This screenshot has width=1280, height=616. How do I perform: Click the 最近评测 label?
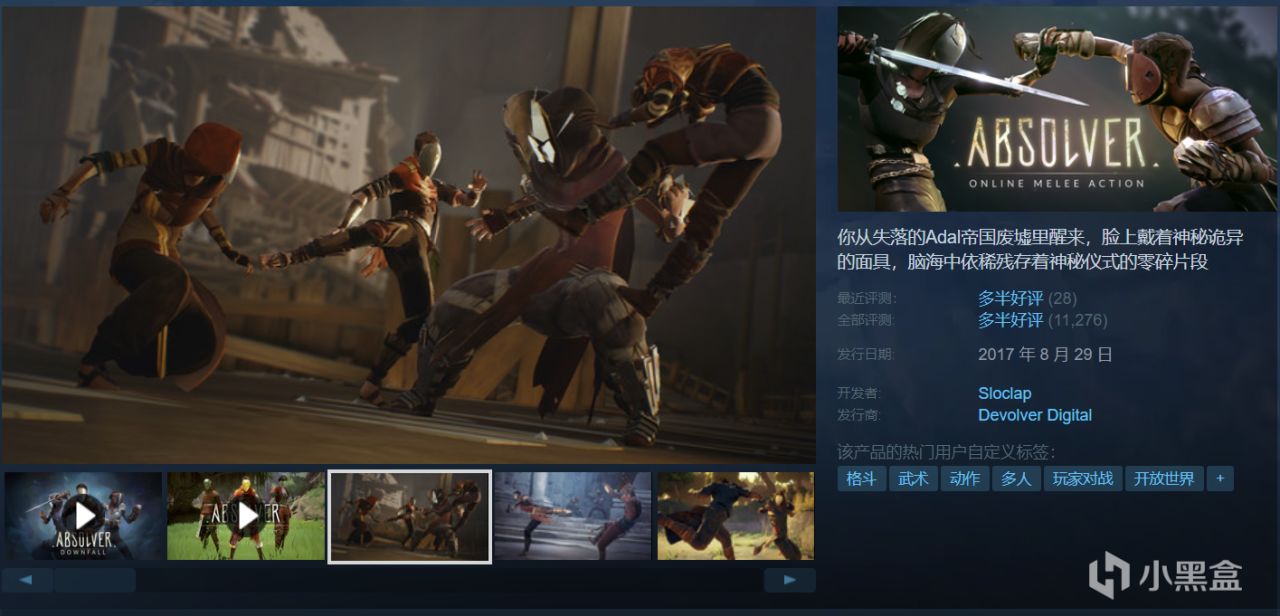[x=867, y=298]
